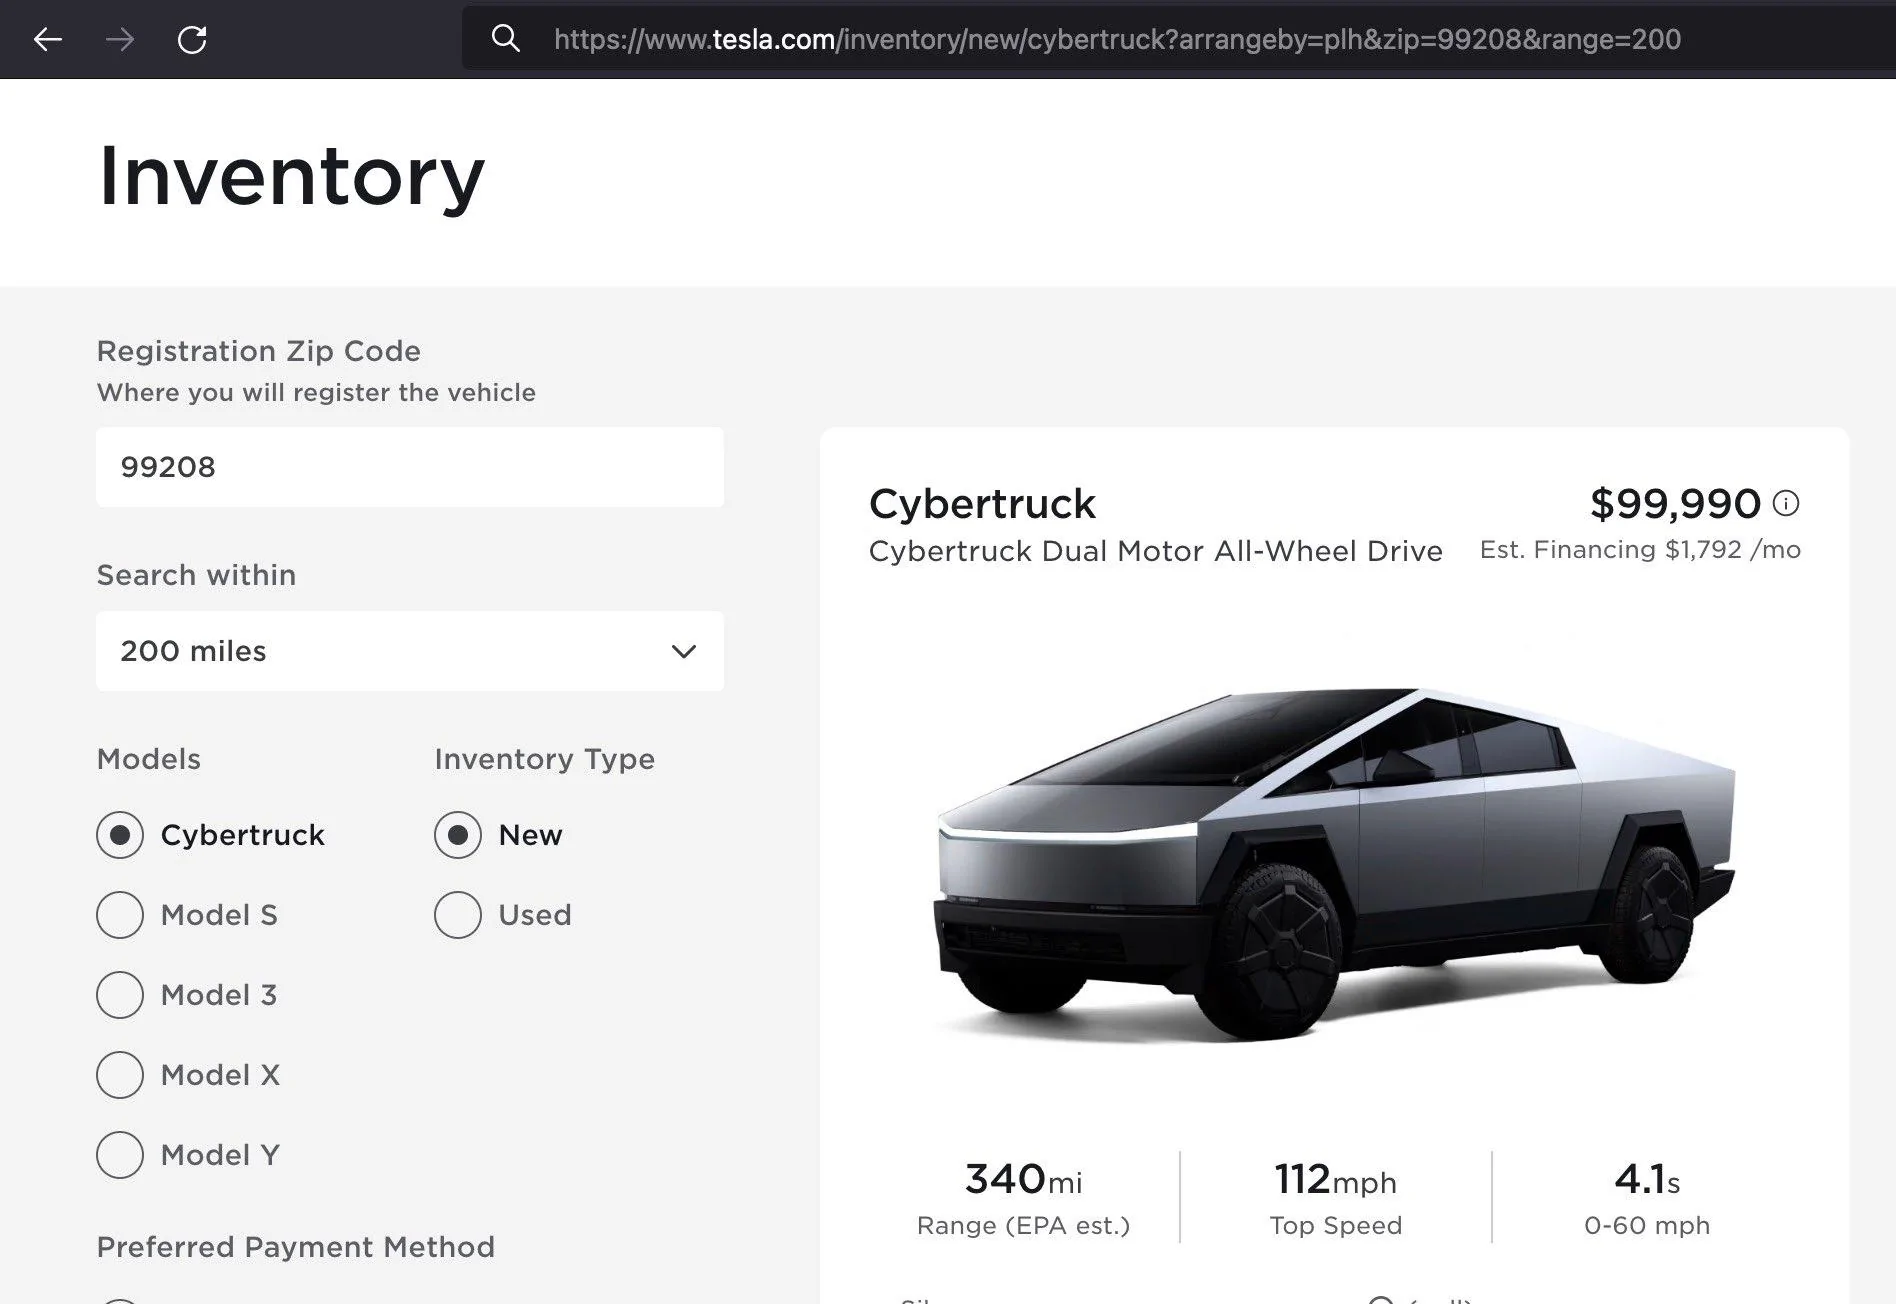1896x1304 pixels.
Task: Select the Model S radio button
Action: tap(120, 915)
